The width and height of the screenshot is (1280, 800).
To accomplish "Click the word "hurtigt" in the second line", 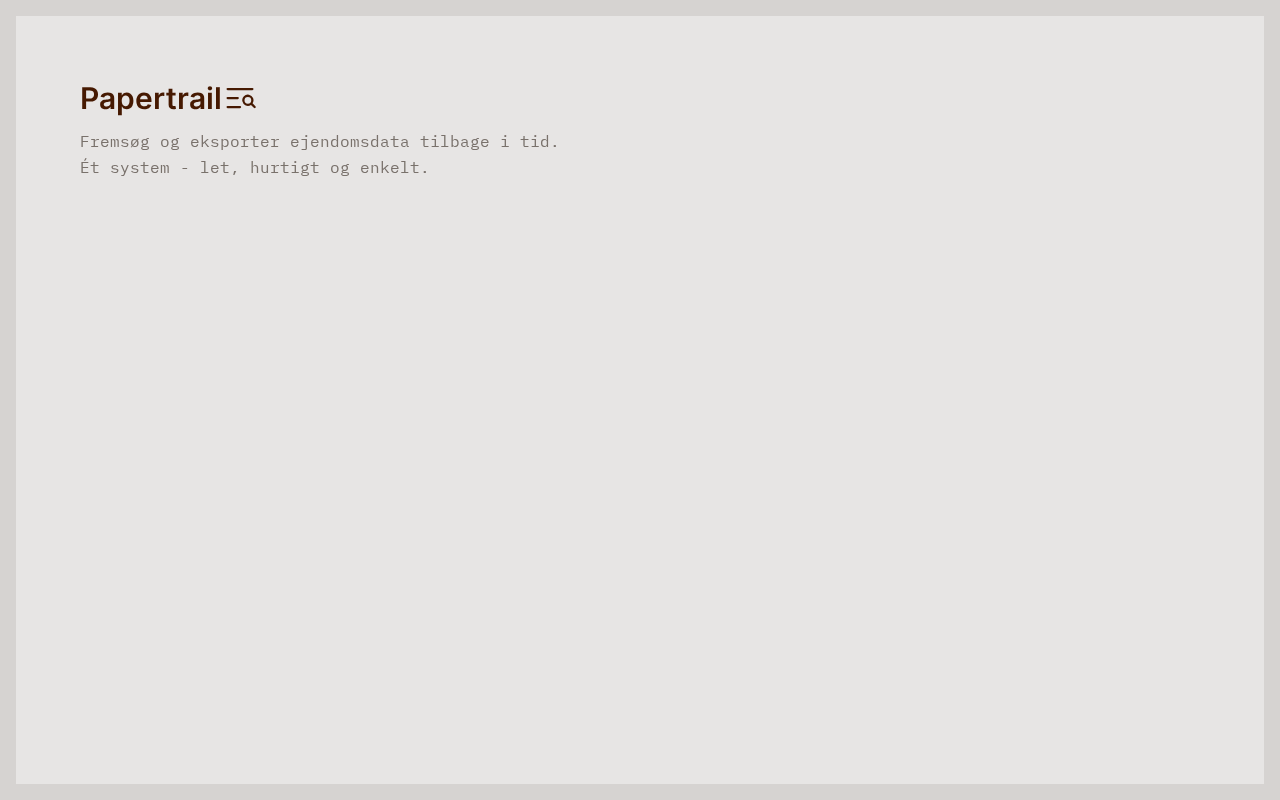I will point(285,168).
